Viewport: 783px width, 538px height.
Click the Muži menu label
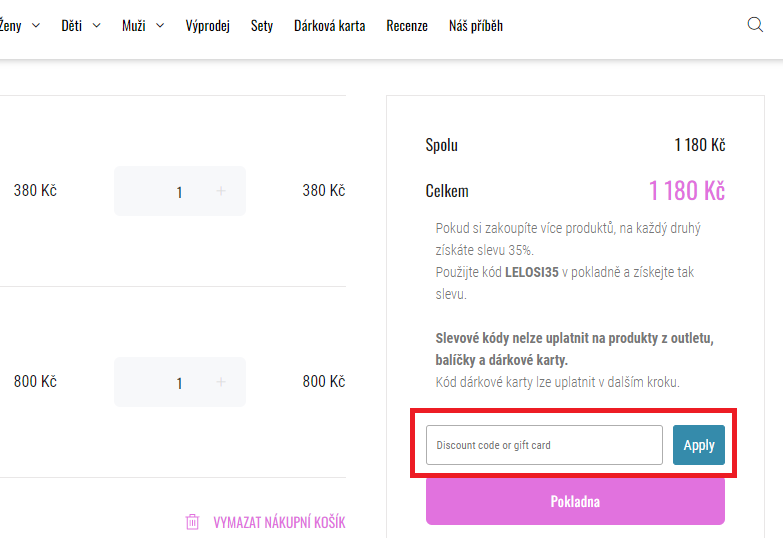pyautogui.click(x=133, y=26)
